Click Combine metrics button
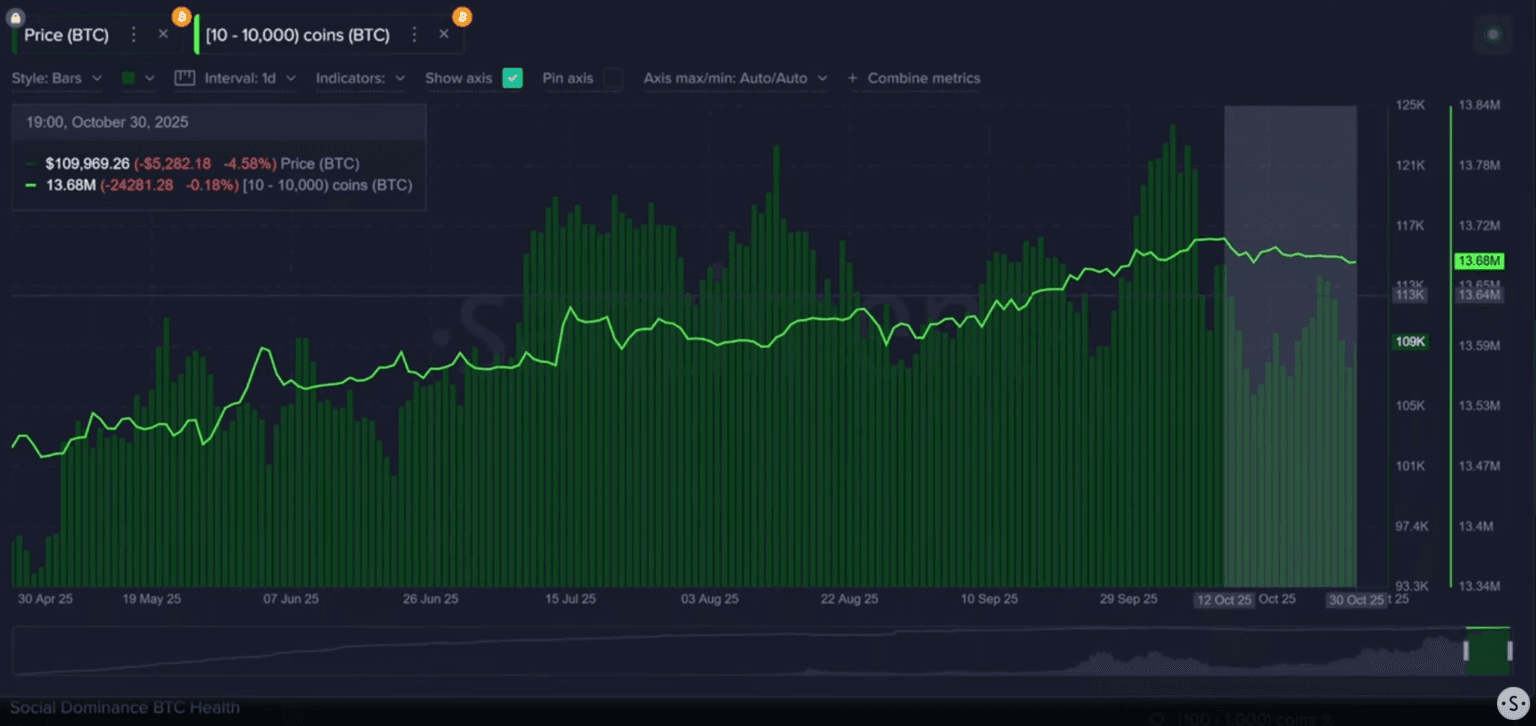The image size is (1536, 726). (x=914, y=78)
